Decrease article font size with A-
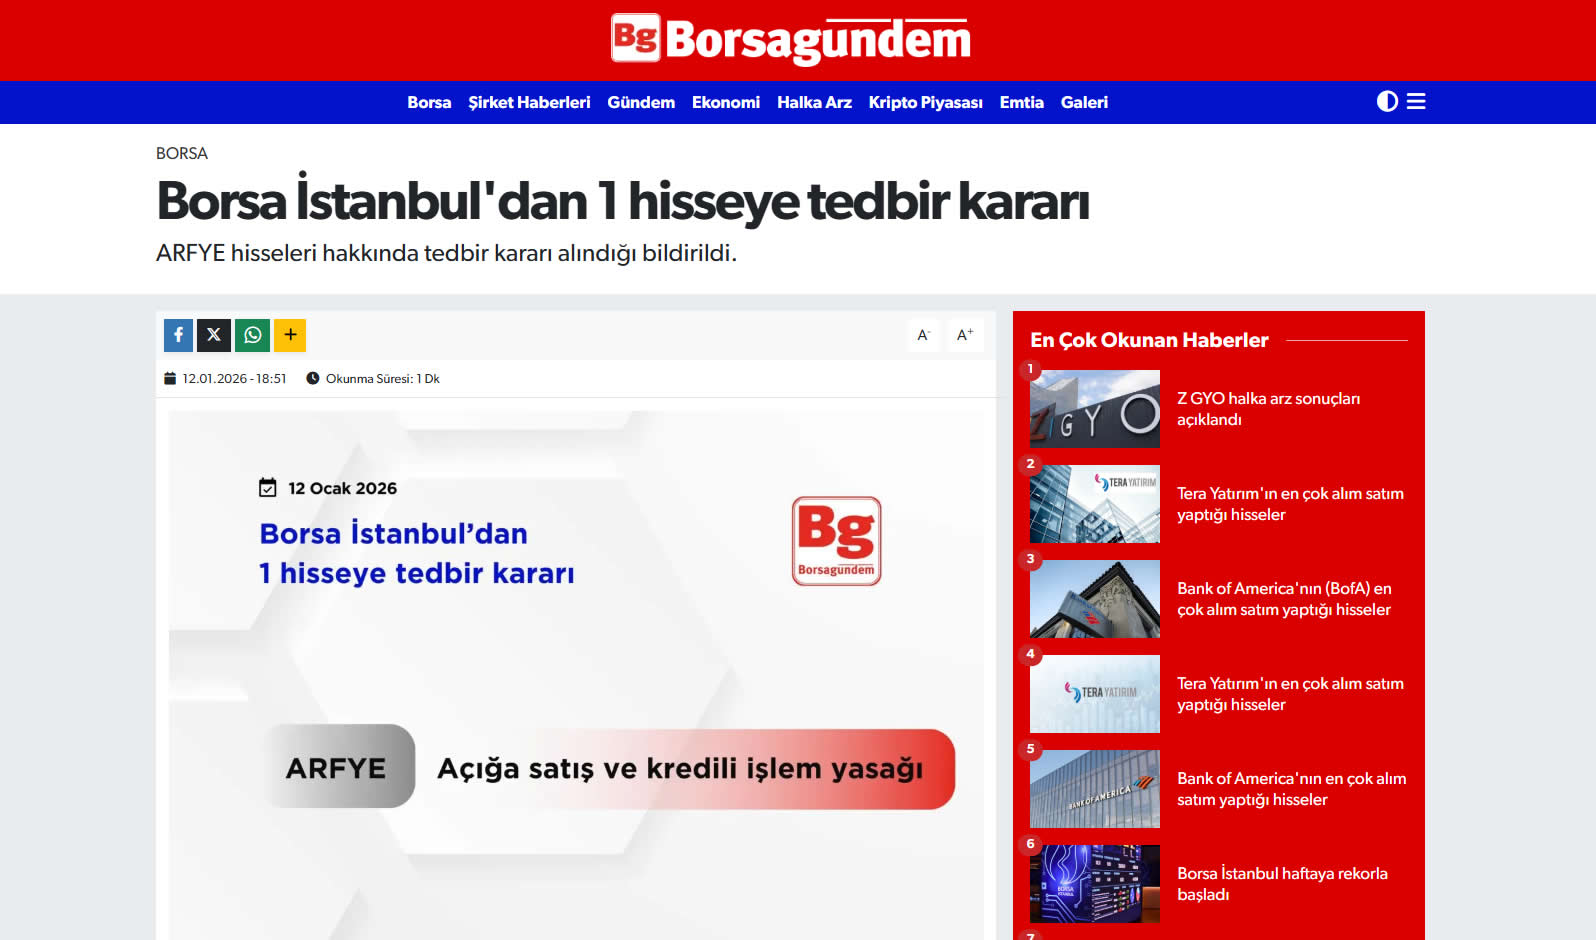Image resolution: width=1596 pixels, height=940 pixels. [x=923, y=335]
